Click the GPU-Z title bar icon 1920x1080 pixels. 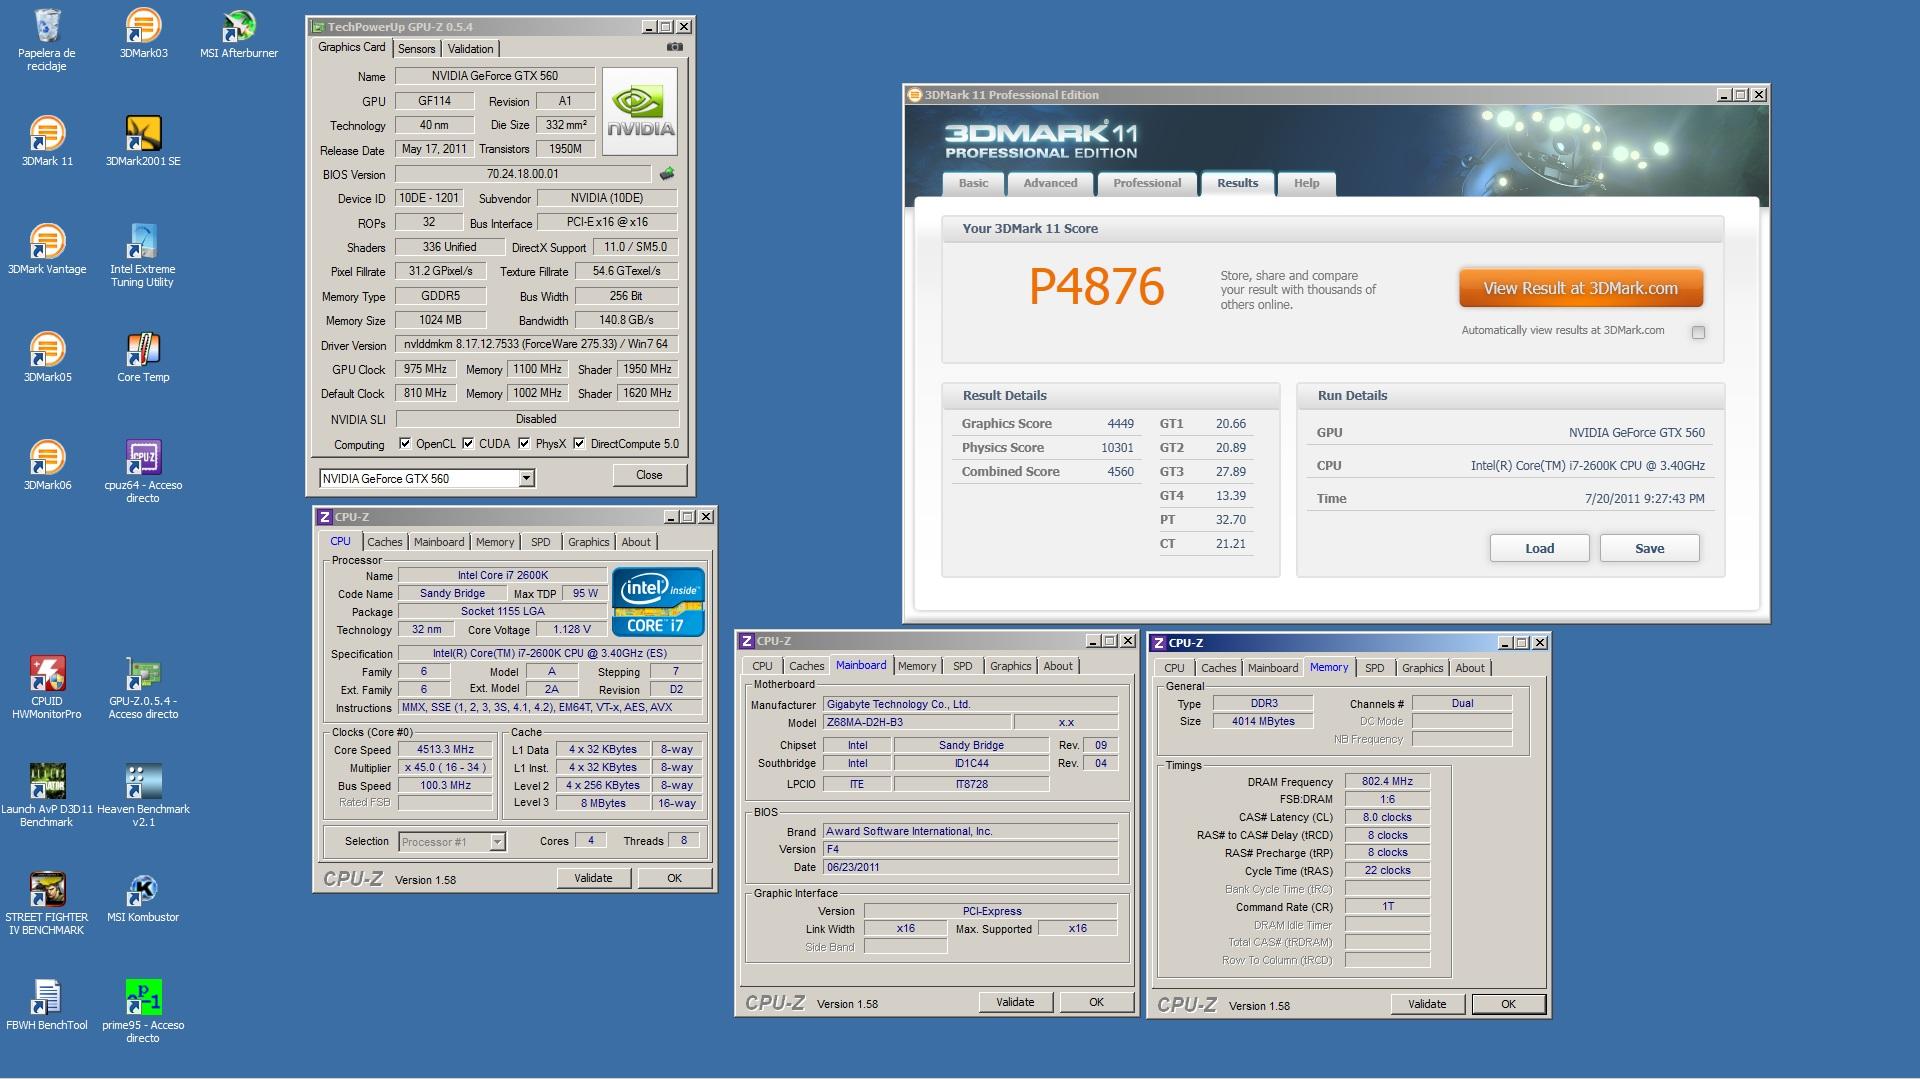point(318,27)
